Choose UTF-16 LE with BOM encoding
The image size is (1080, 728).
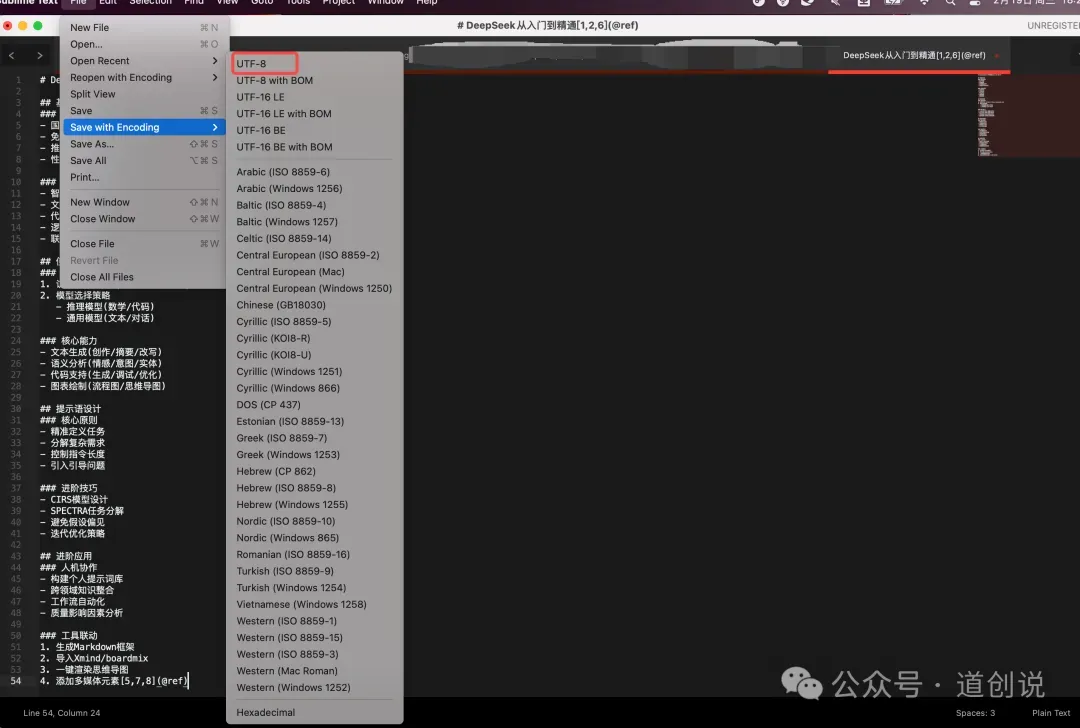tap(315, 114)
